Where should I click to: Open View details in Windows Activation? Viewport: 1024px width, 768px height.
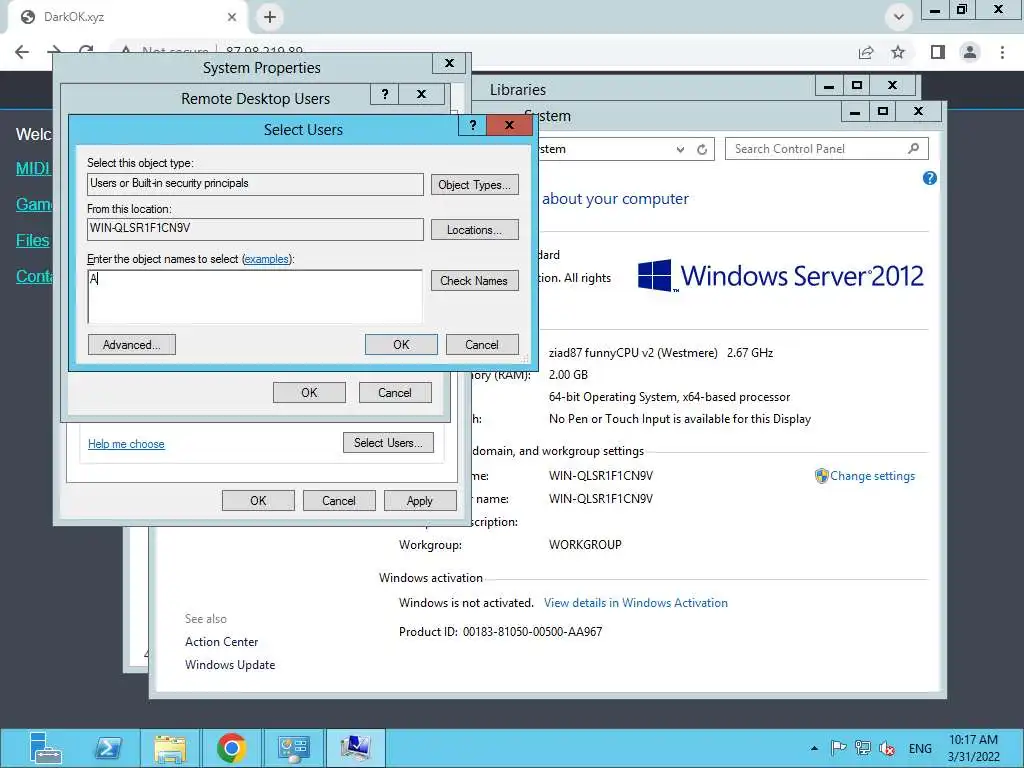tap(635, 603)
